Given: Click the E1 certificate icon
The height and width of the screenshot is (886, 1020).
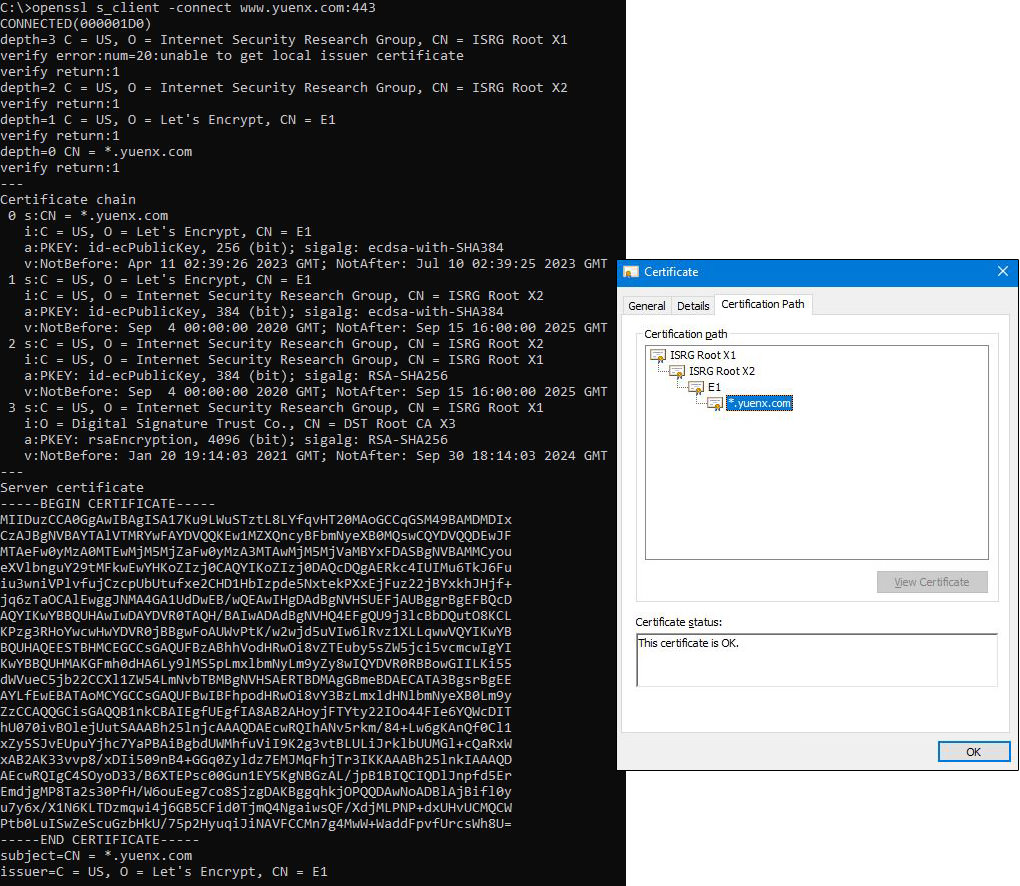Looking at the screenshot, I should coord(696,387).
